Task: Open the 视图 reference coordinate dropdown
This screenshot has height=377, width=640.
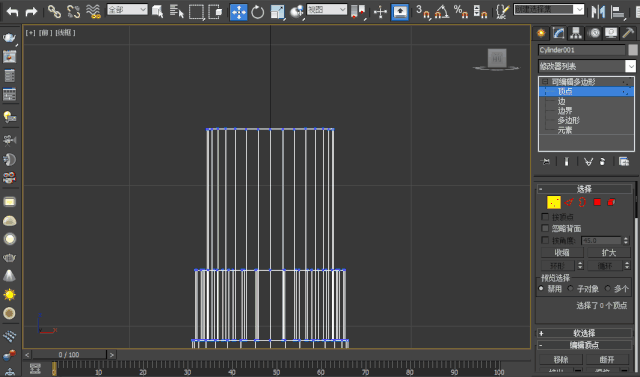Action: click(327, 9)
